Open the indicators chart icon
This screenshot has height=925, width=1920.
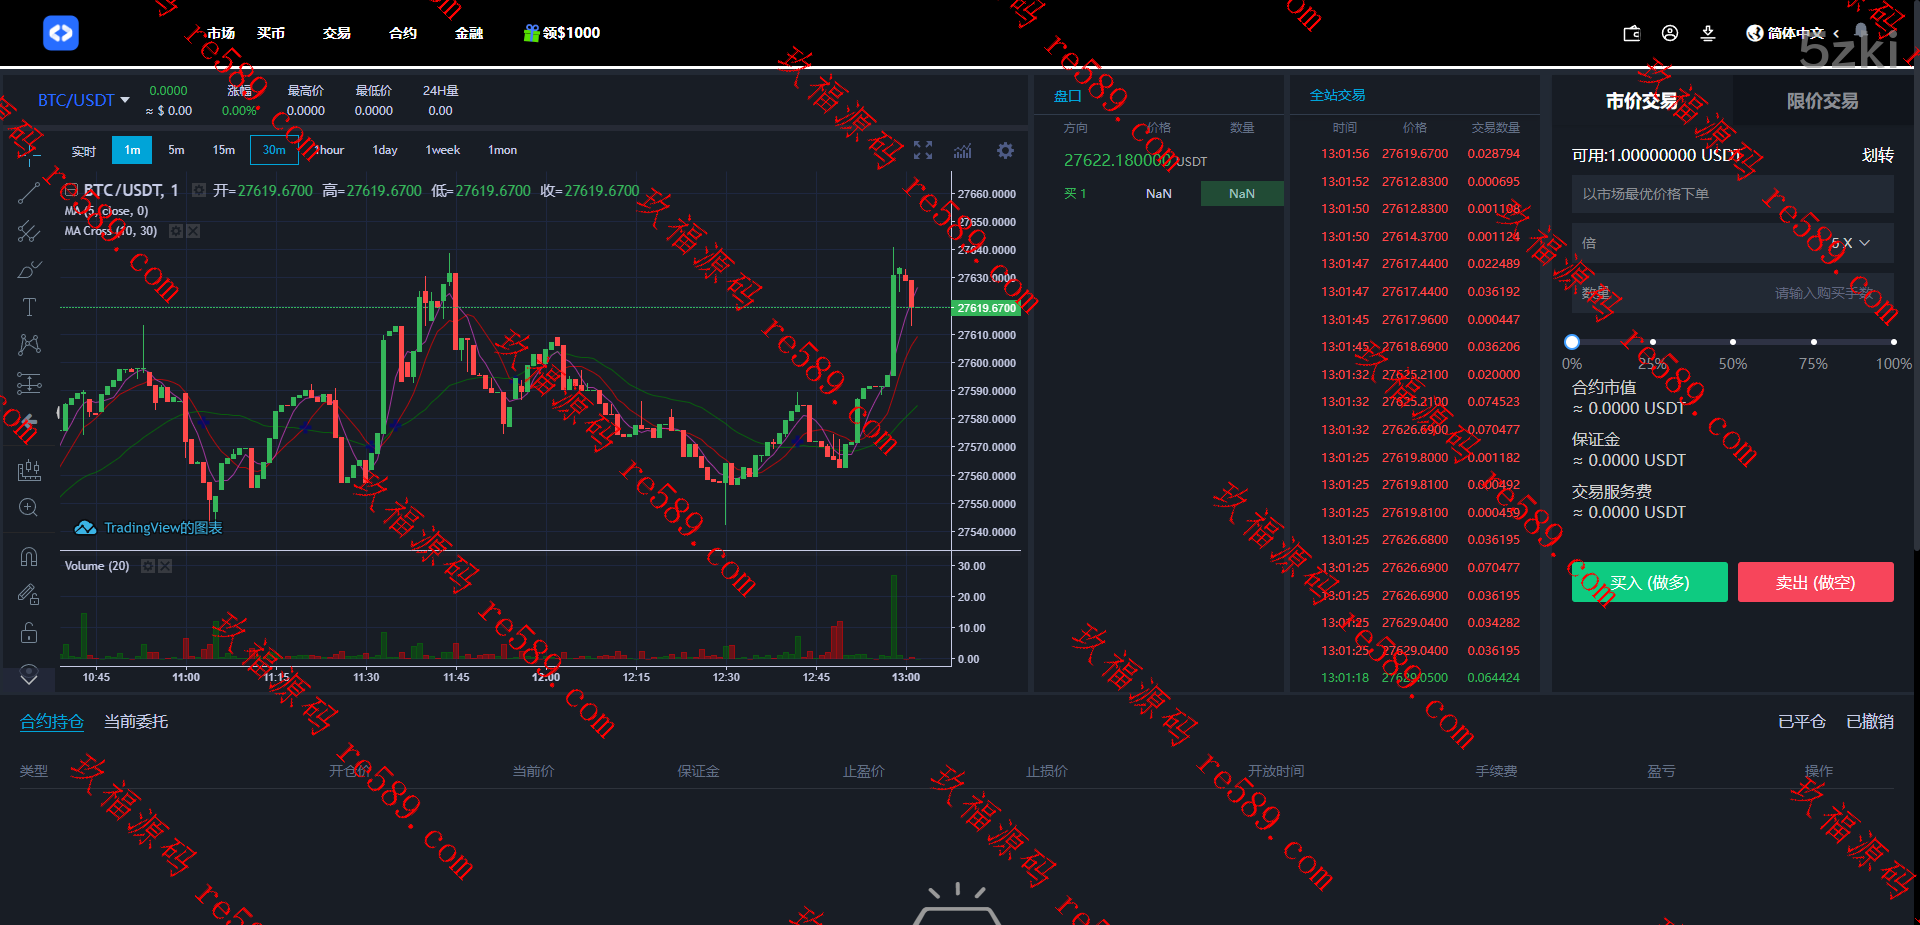(963, 150)
